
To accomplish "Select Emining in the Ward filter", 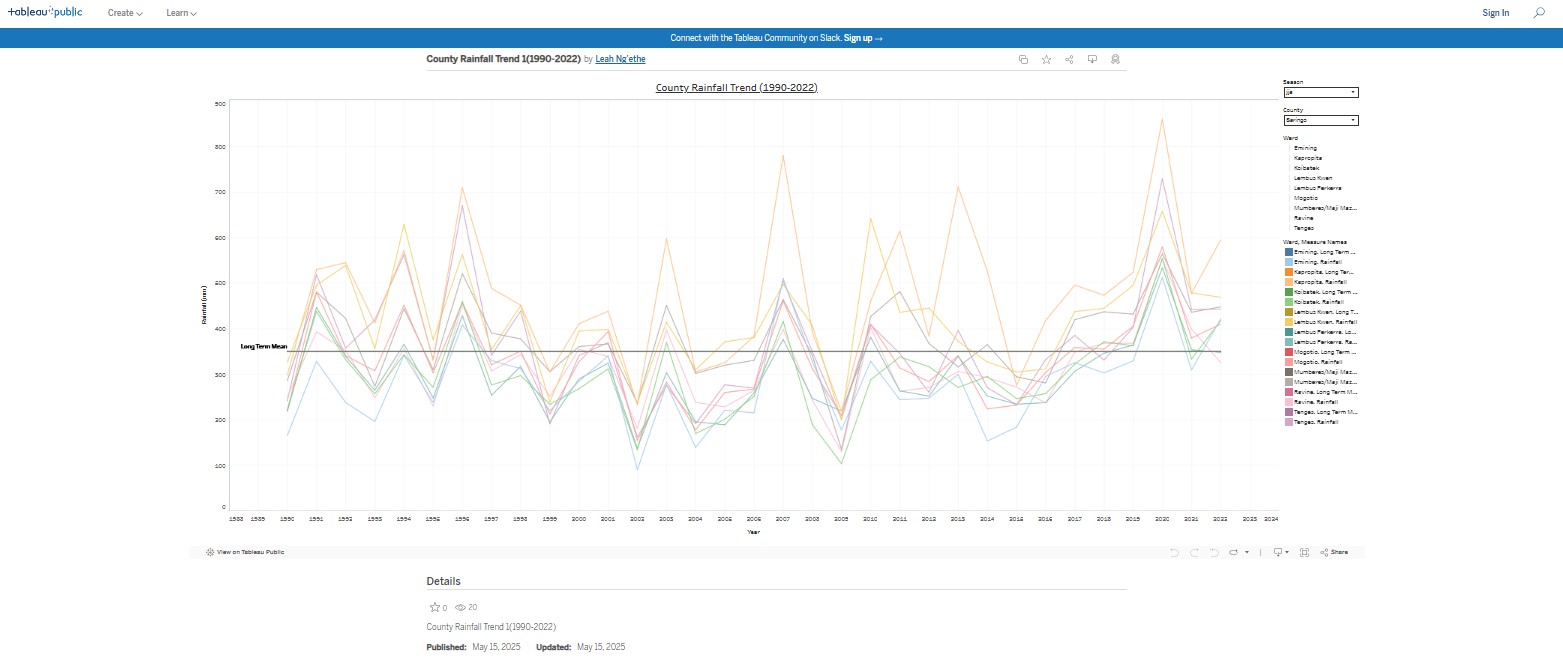I will click(1303, 148).
